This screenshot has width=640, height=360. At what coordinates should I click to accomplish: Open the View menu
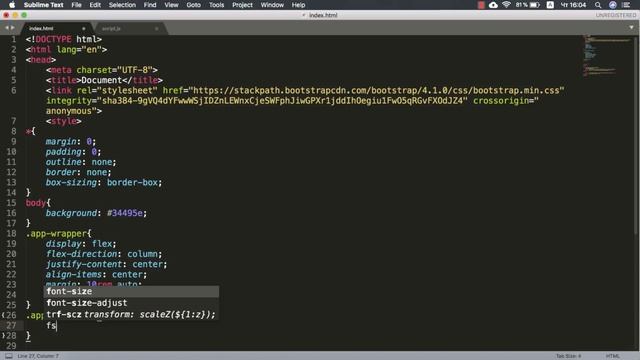tap(171, 5)
